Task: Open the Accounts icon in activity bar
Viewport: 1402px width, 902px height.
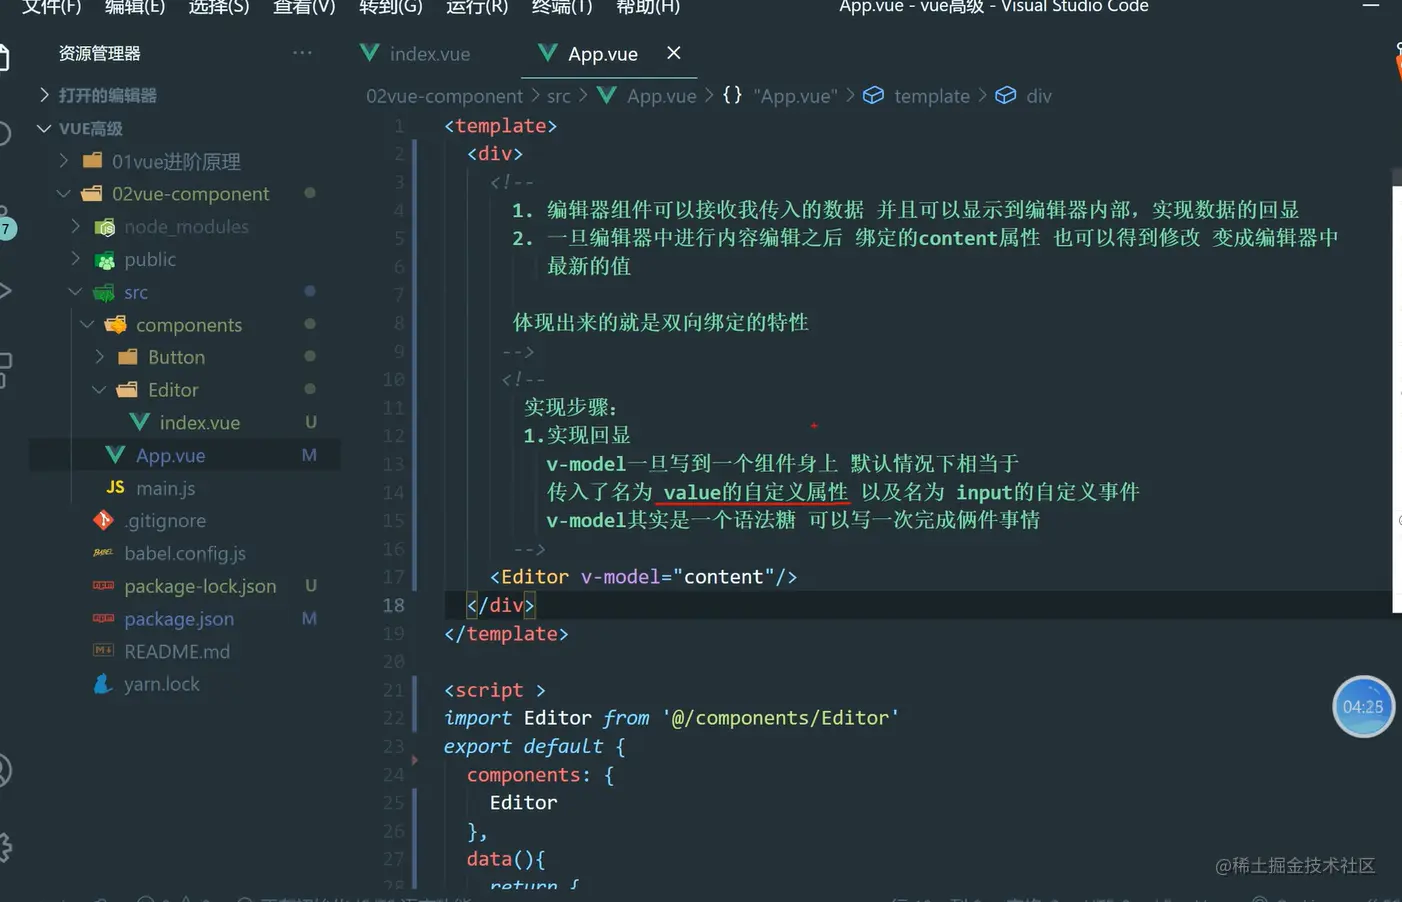Action: click(5, 771)
